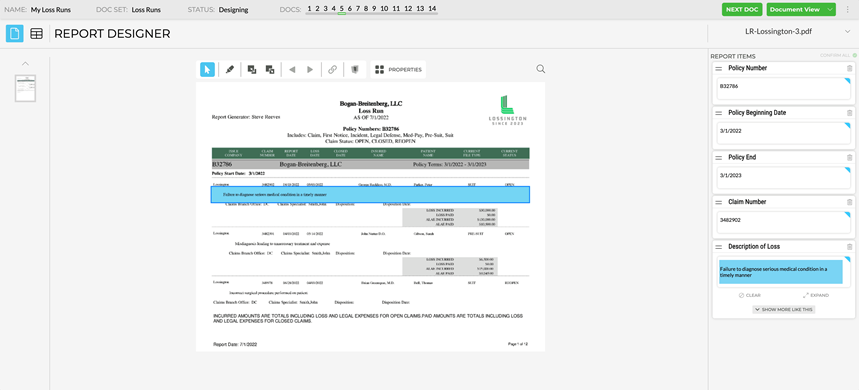Click the 'Report Generator: Steve Reeves' text
859x390 pixels.
click(246, 117)
